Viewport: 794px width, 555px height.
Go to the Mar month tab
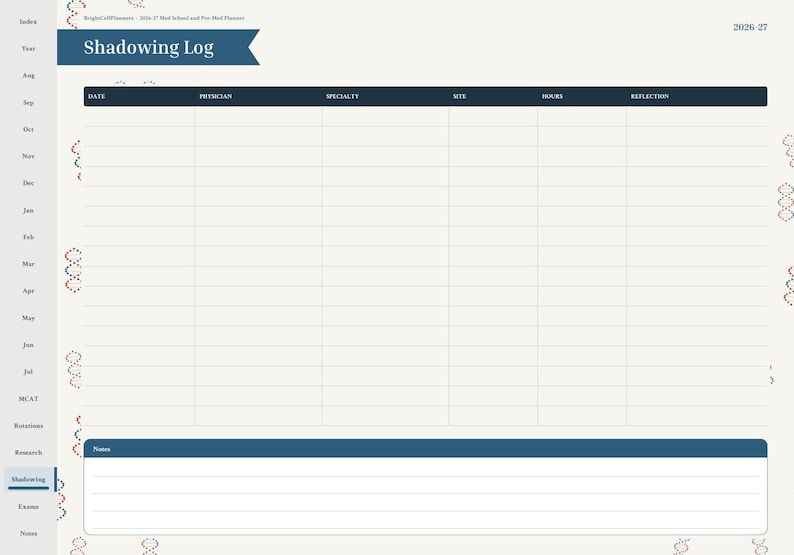(28, 264)
